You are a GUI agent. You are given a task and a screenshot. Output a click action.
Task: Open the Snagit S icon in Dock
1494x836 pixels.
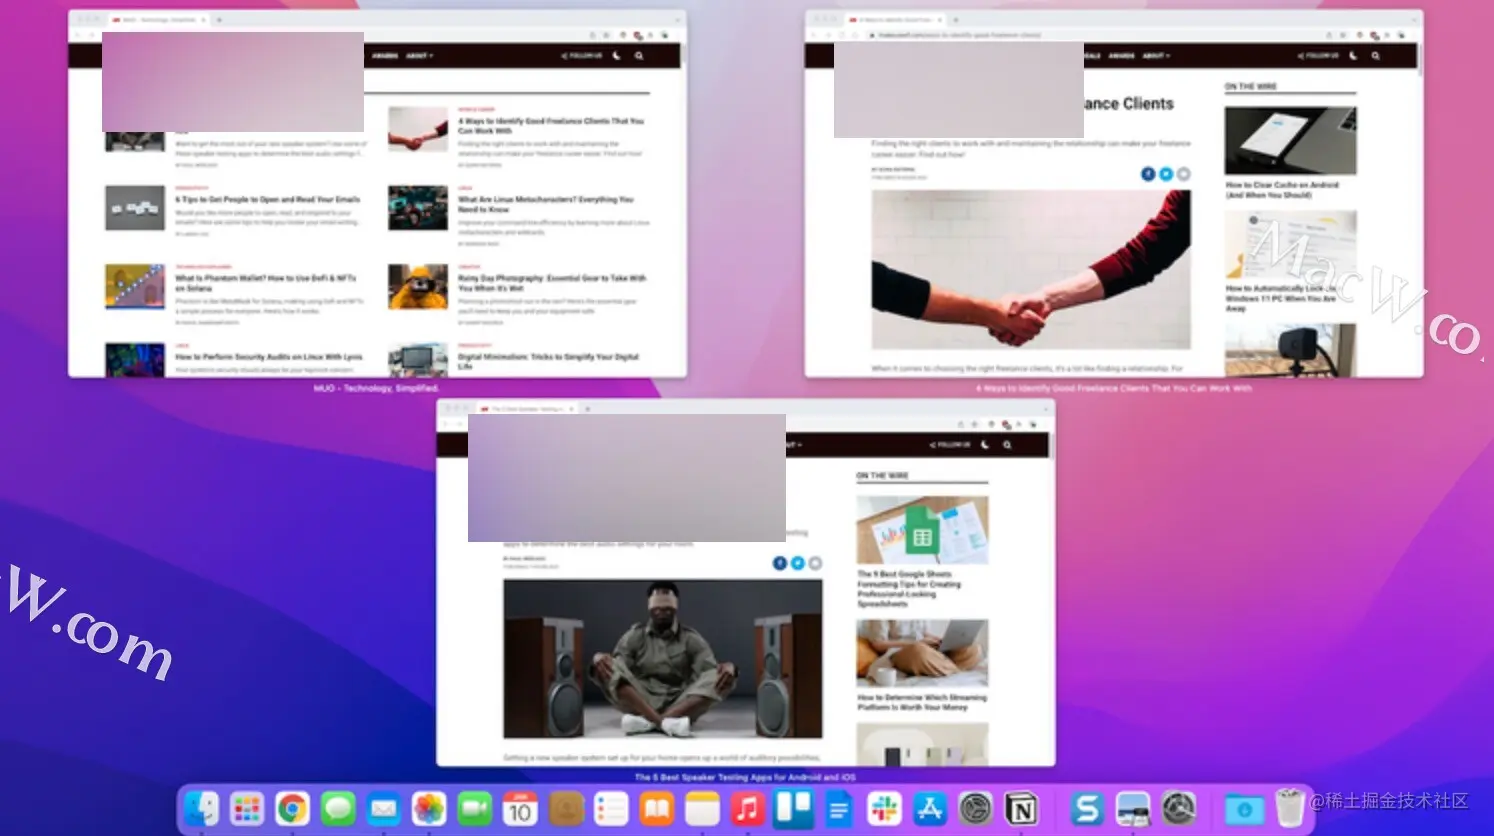(1087, 808)
